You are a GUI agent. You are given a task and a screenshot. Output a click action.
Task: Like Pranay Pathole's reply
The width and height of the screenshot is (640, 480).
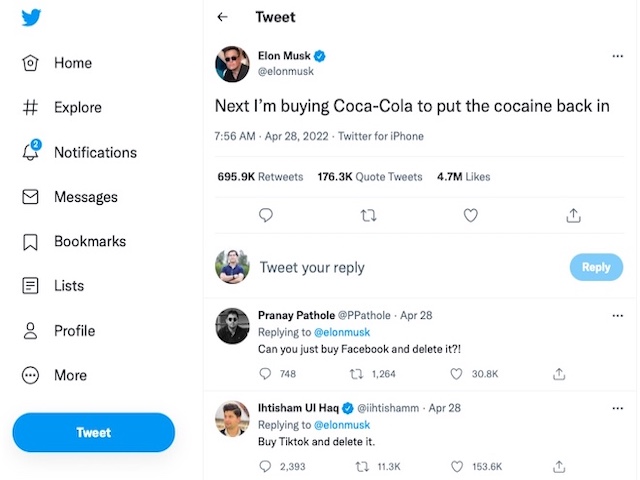457,374
